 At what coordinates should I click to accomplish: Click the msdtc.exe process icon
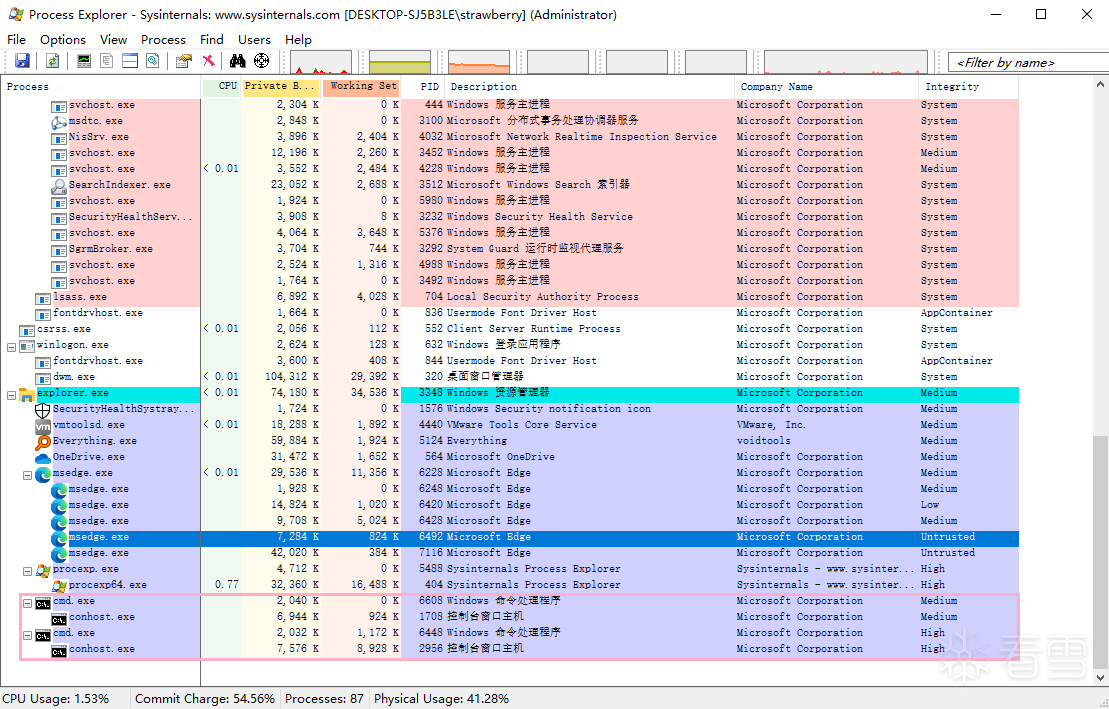[59, 122]
